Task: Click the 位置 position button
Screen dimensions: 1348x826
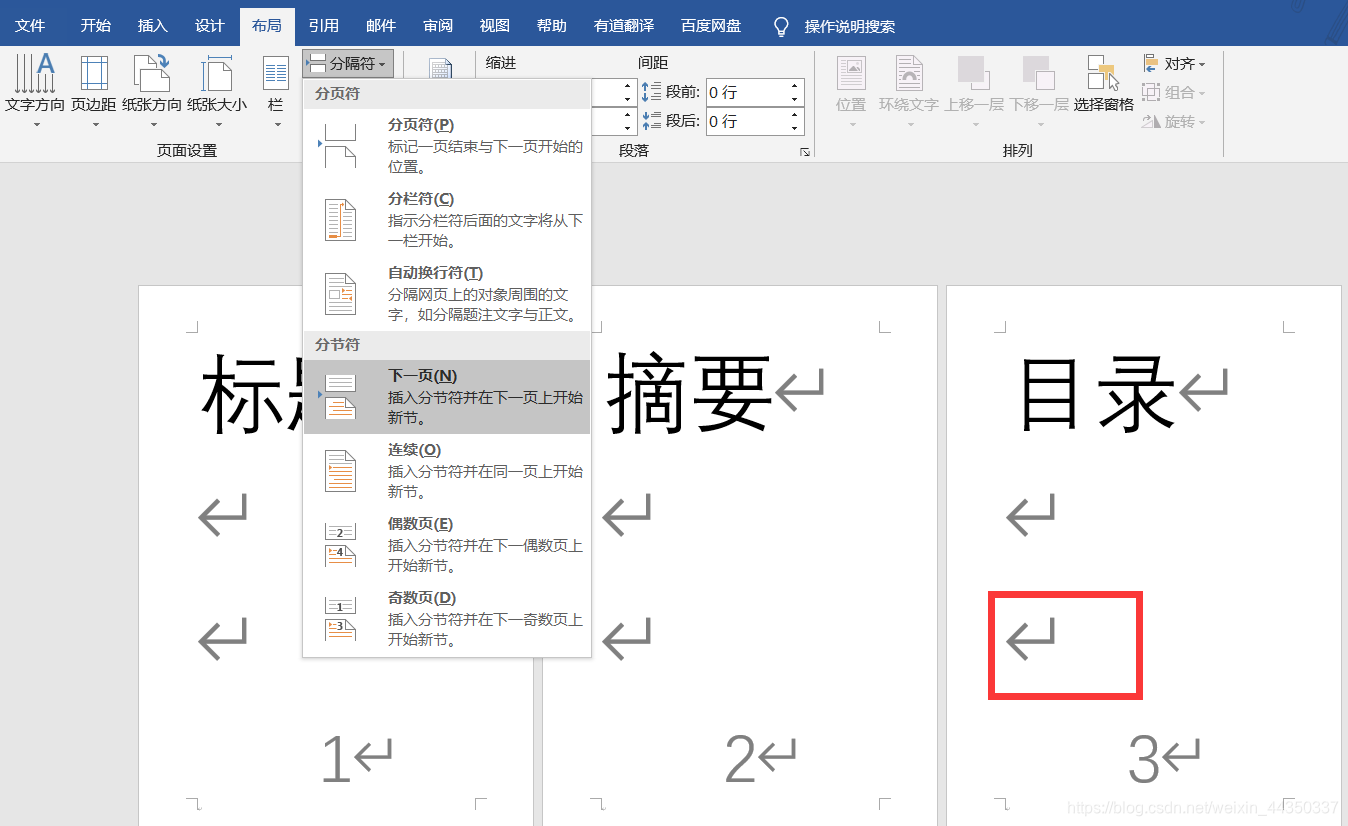Action: [x=851, y=92]
